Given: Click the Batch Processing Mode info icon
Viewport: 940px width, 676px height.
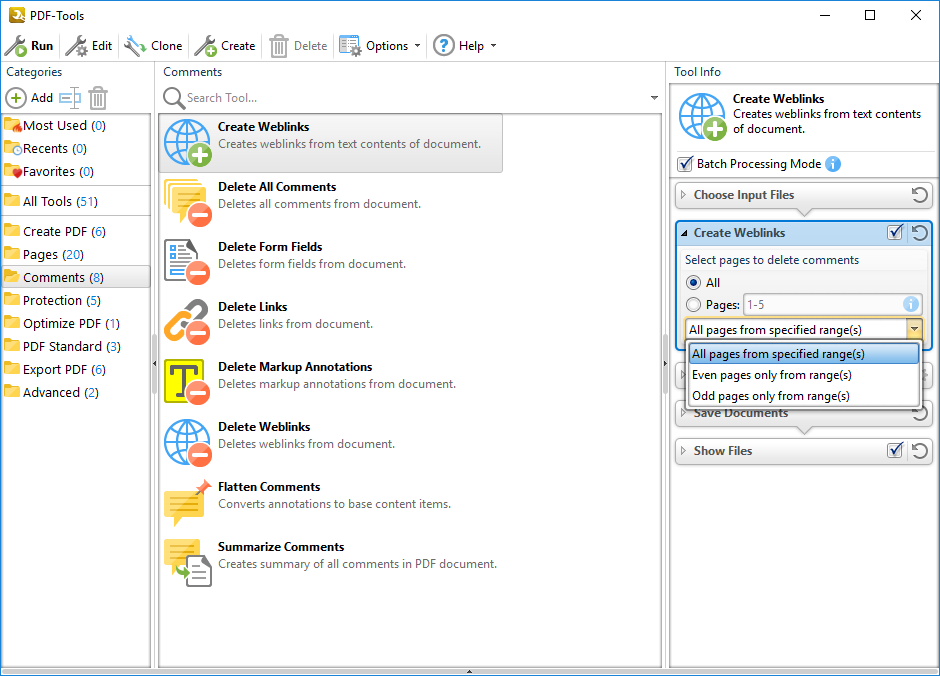Looking at the screenshot, I should (x=833, y=164).
